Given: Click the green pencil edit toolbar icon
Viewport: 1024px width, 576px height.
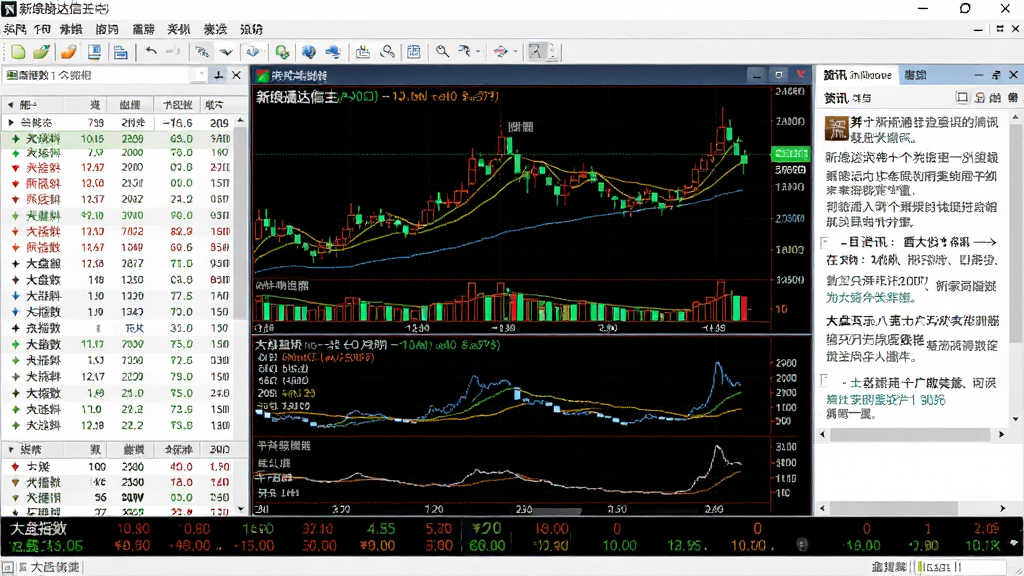Looking at the screenshot, I should (x=42, y=52).
